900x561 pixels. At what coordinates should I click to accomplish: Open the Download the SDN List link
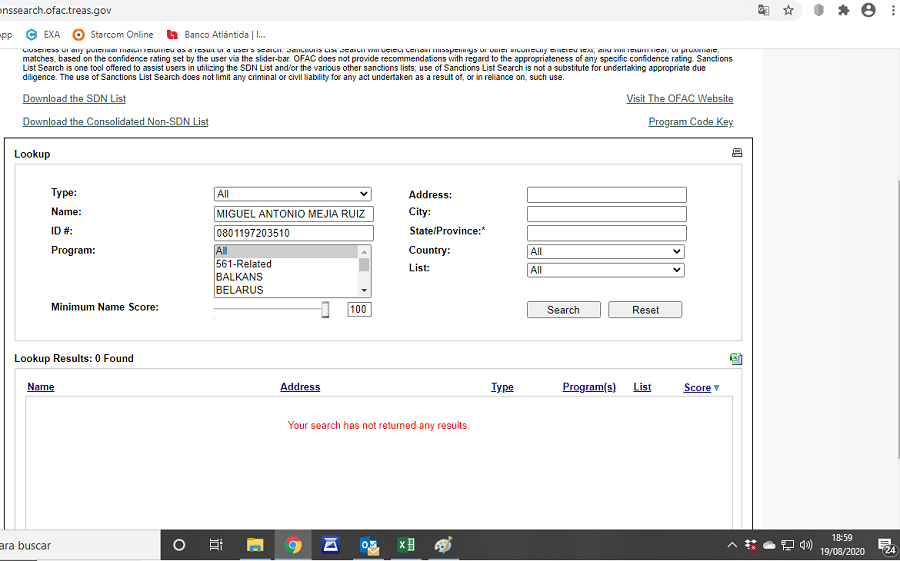click(74, 99)
